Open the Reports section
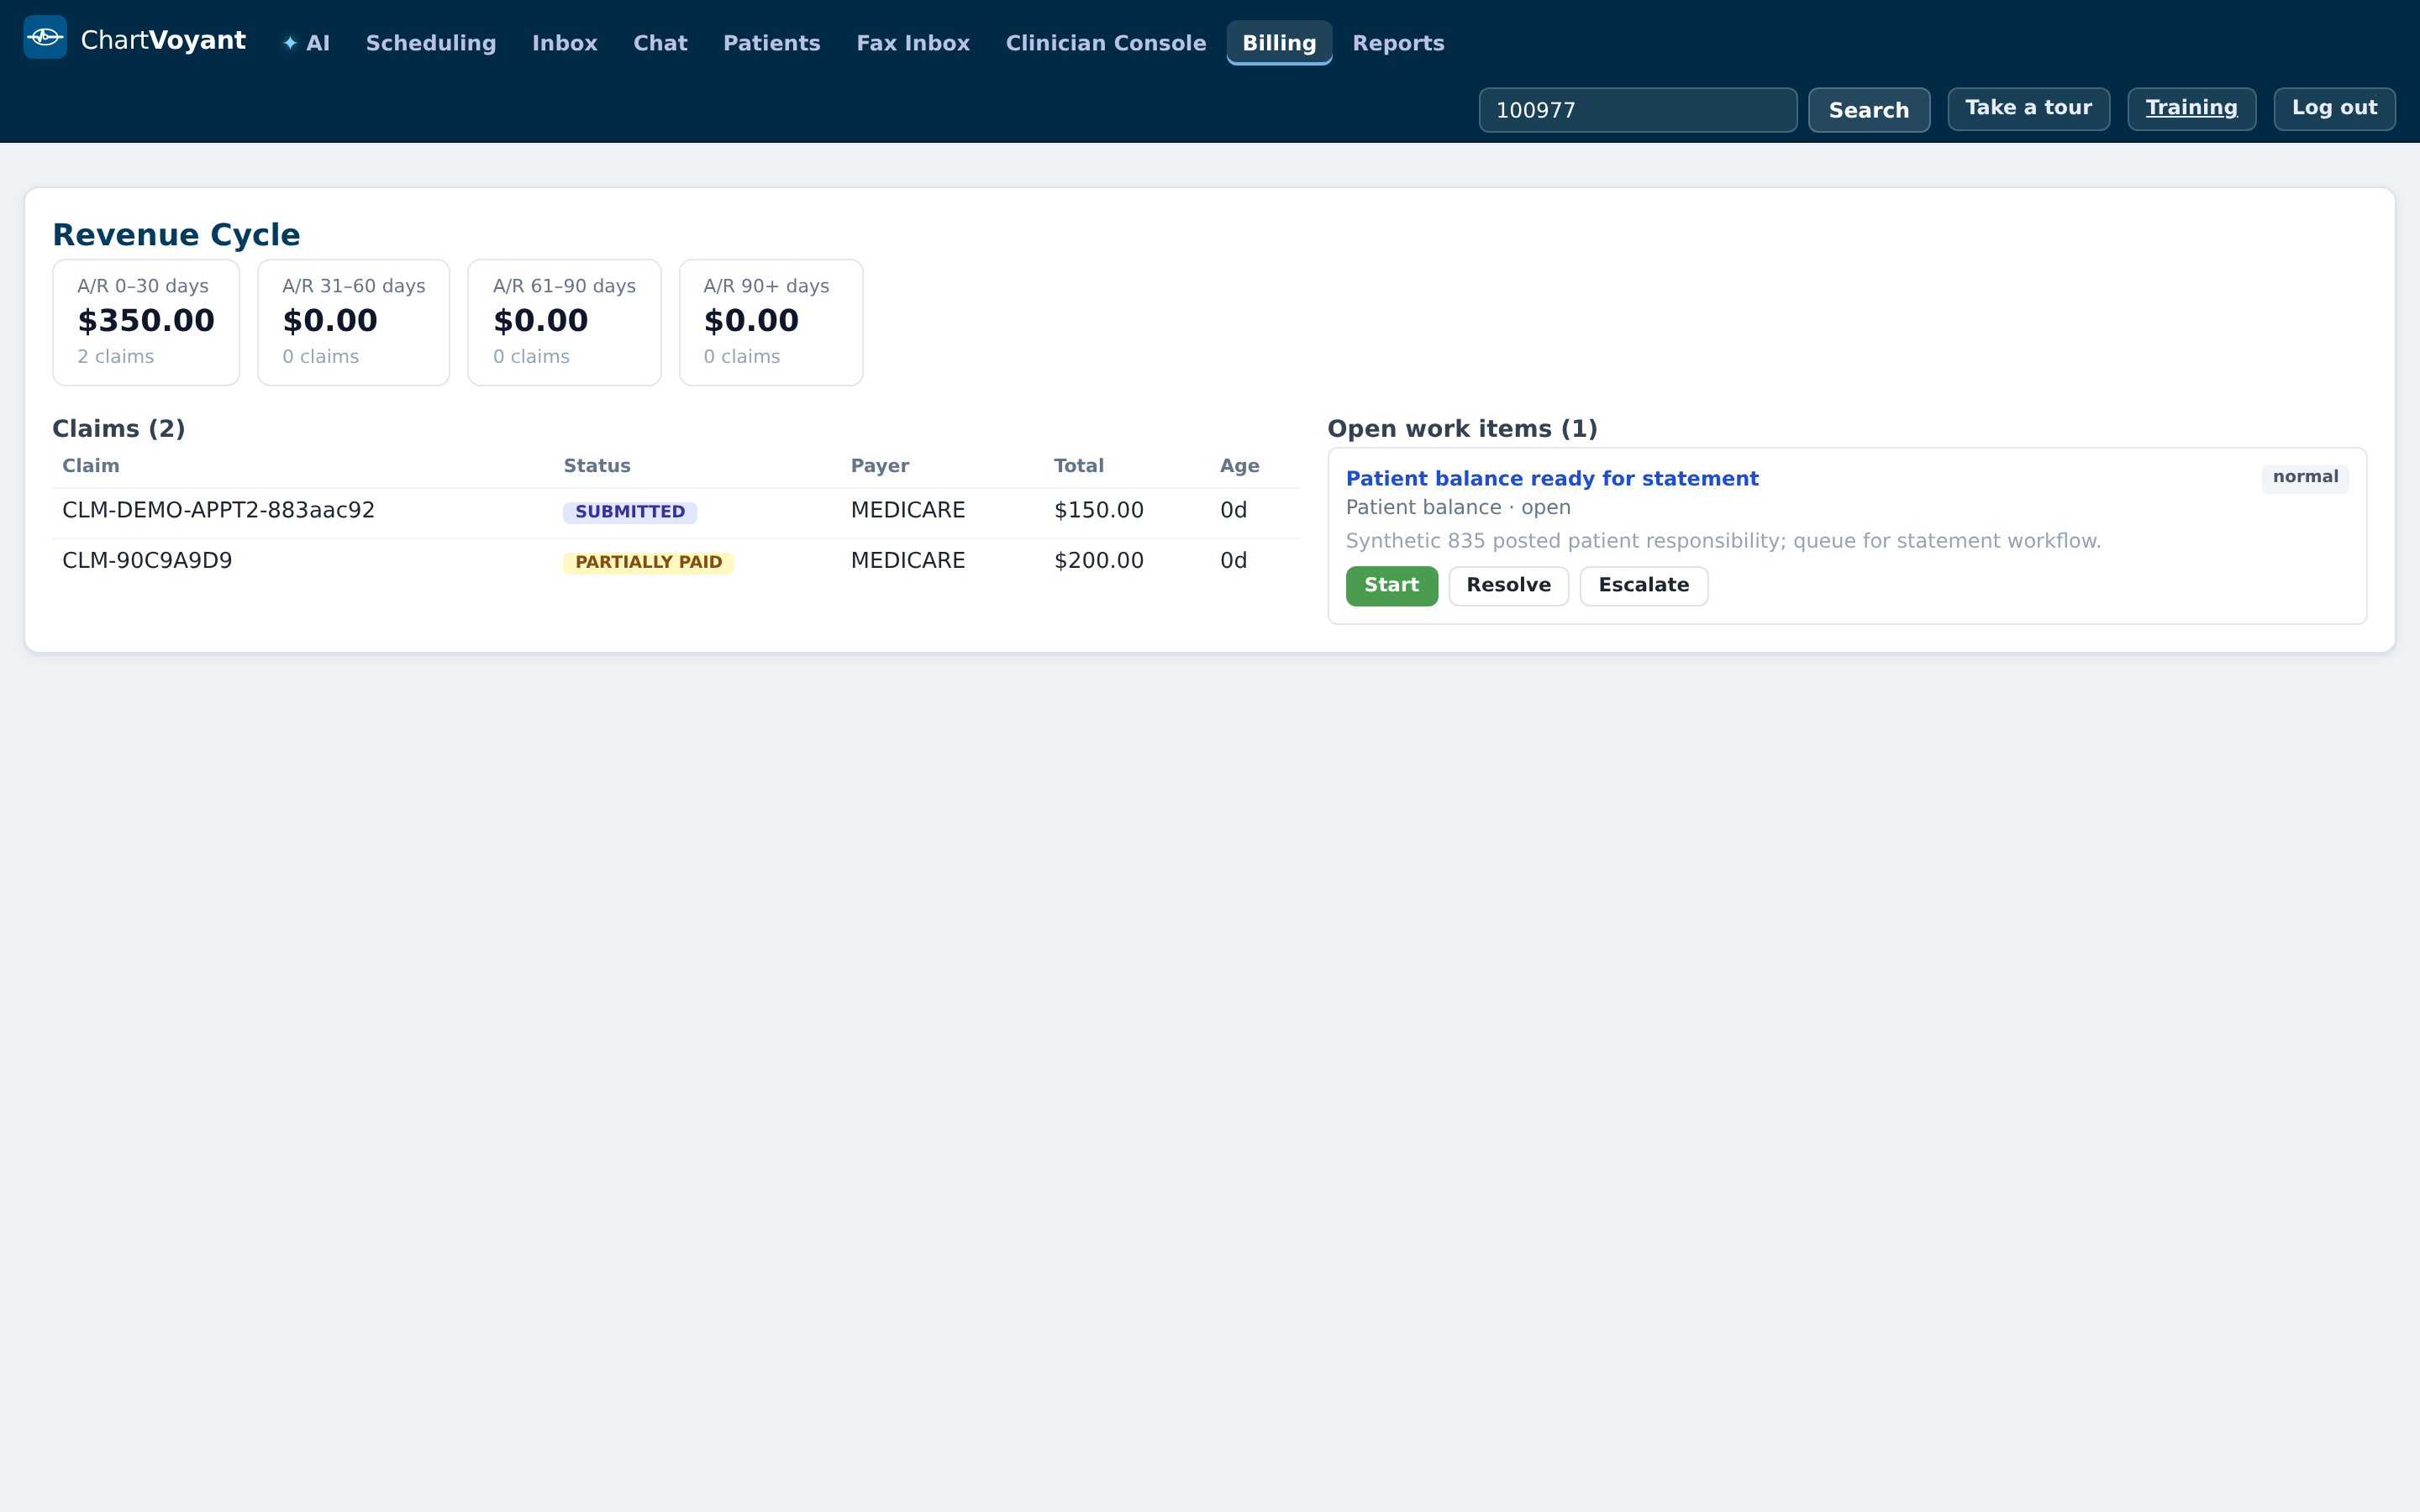Viewport: 2420px width, 1512px height. pyautogui.click(x=1398, y=43)
